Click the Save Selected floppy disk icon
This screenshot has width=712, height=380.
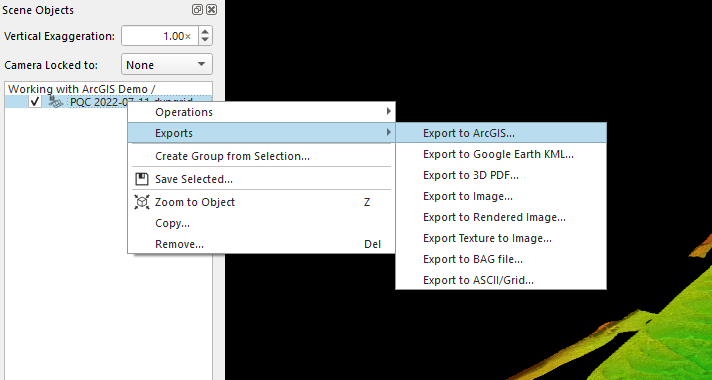142,179
